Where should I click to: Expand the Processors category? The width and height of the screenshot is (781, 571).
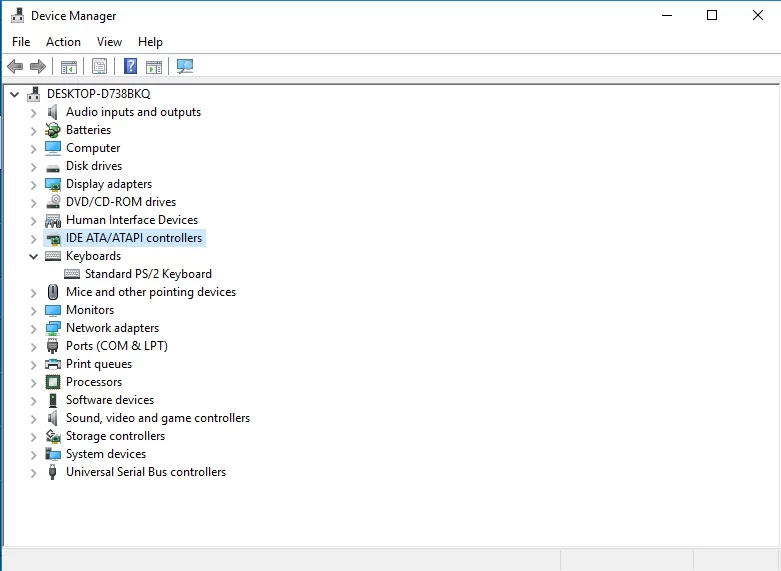tap(34, 382)
